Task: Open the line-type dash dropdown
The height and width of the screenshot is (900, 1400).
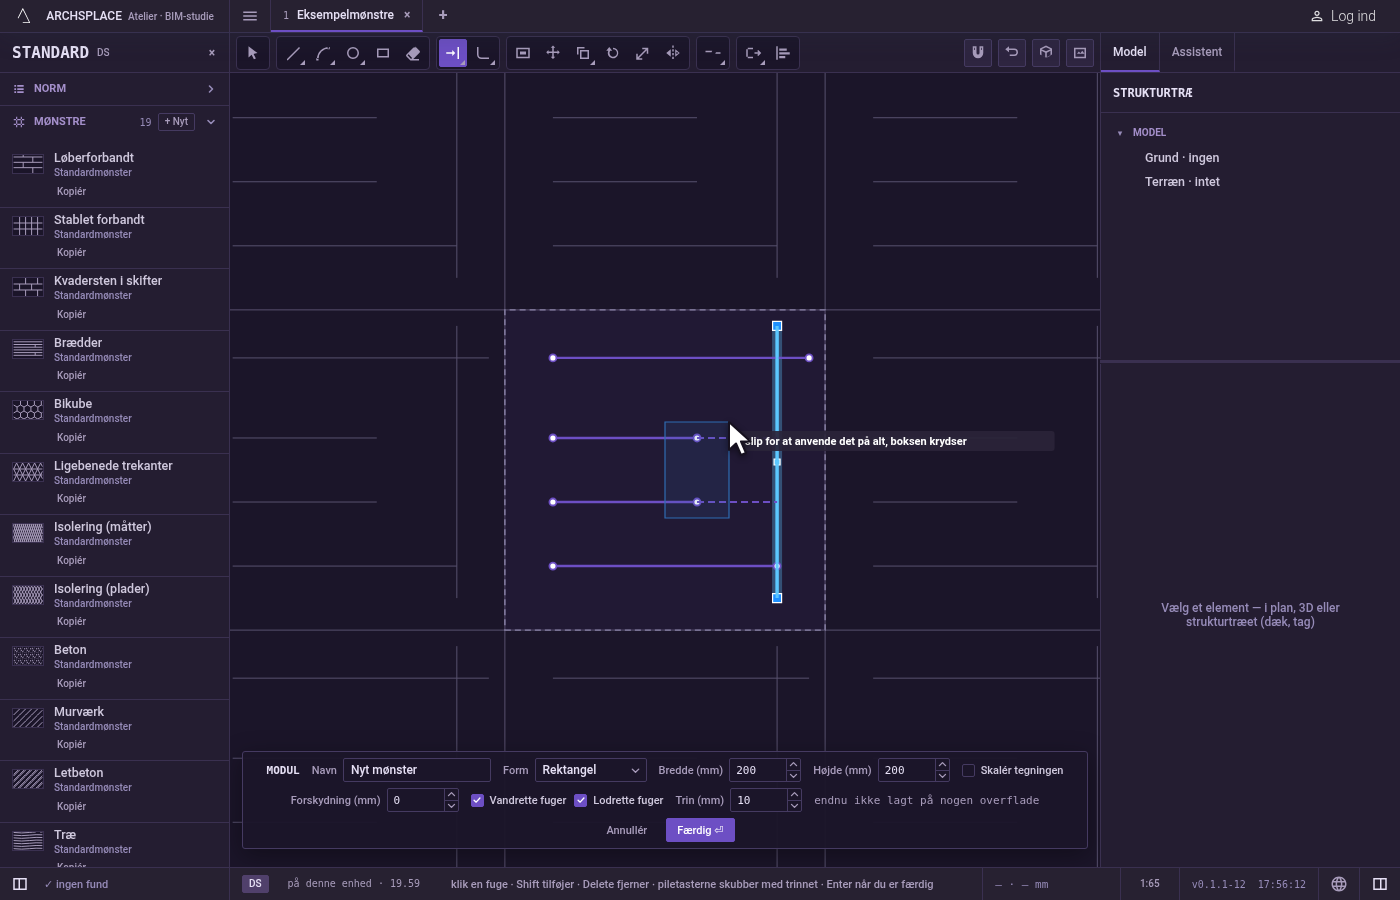Action: coord(713,53)
